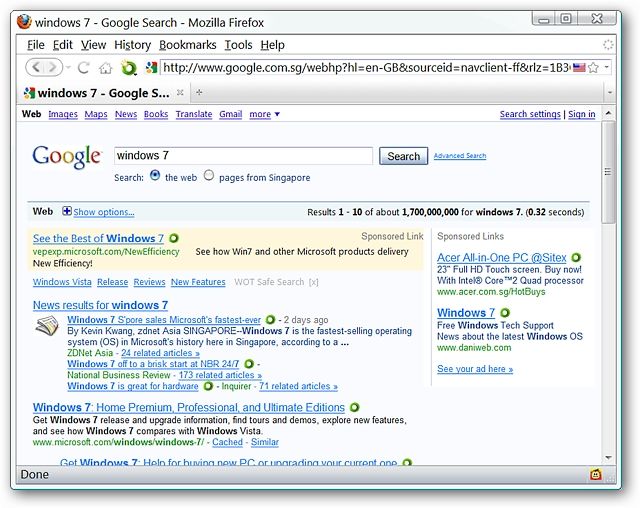Open the list all tabs dropdown
This screenshot has width=640, height=508.
point(609,93)
